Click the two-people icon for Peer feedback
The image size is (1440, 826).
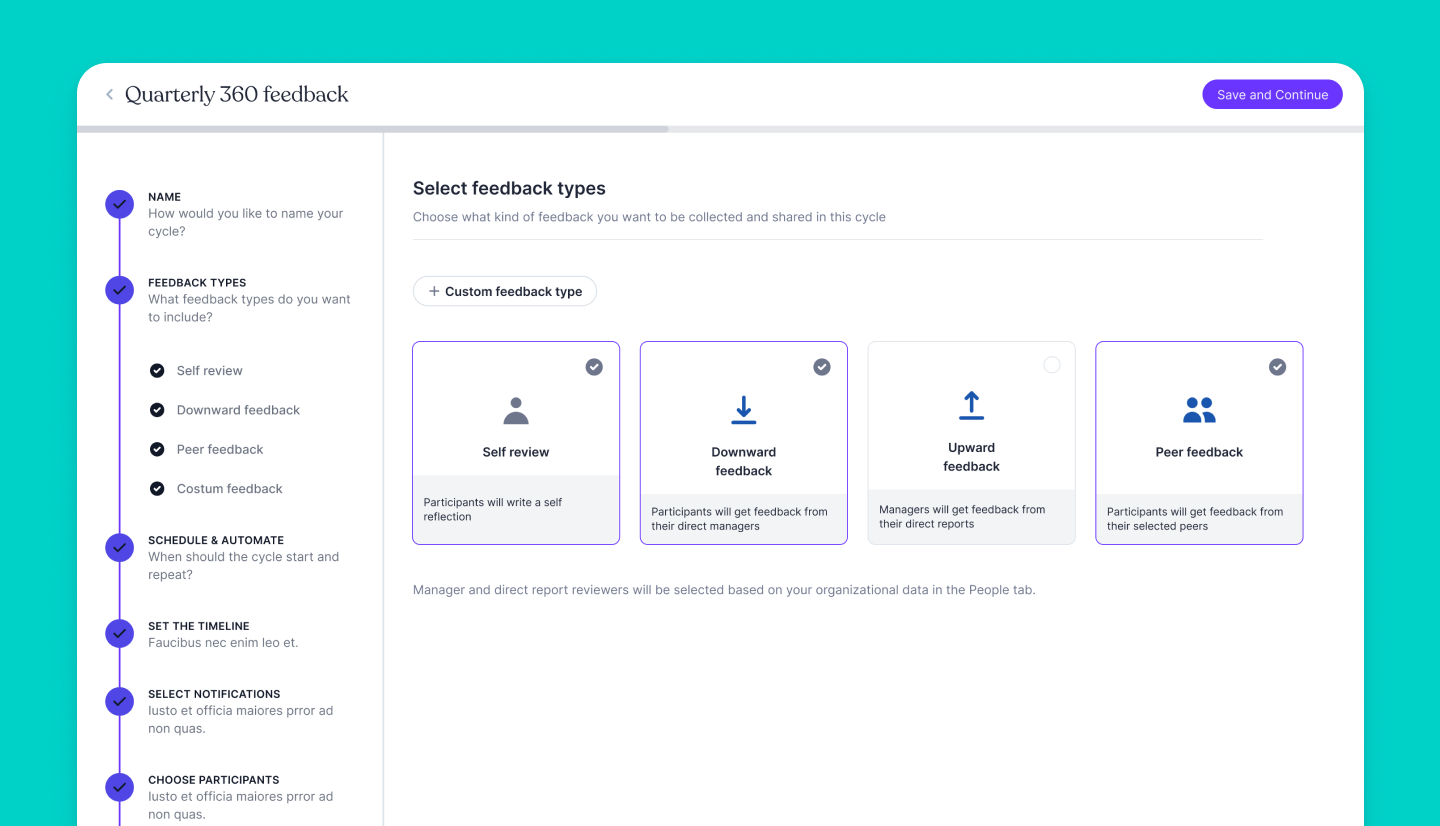point(1199,410)
